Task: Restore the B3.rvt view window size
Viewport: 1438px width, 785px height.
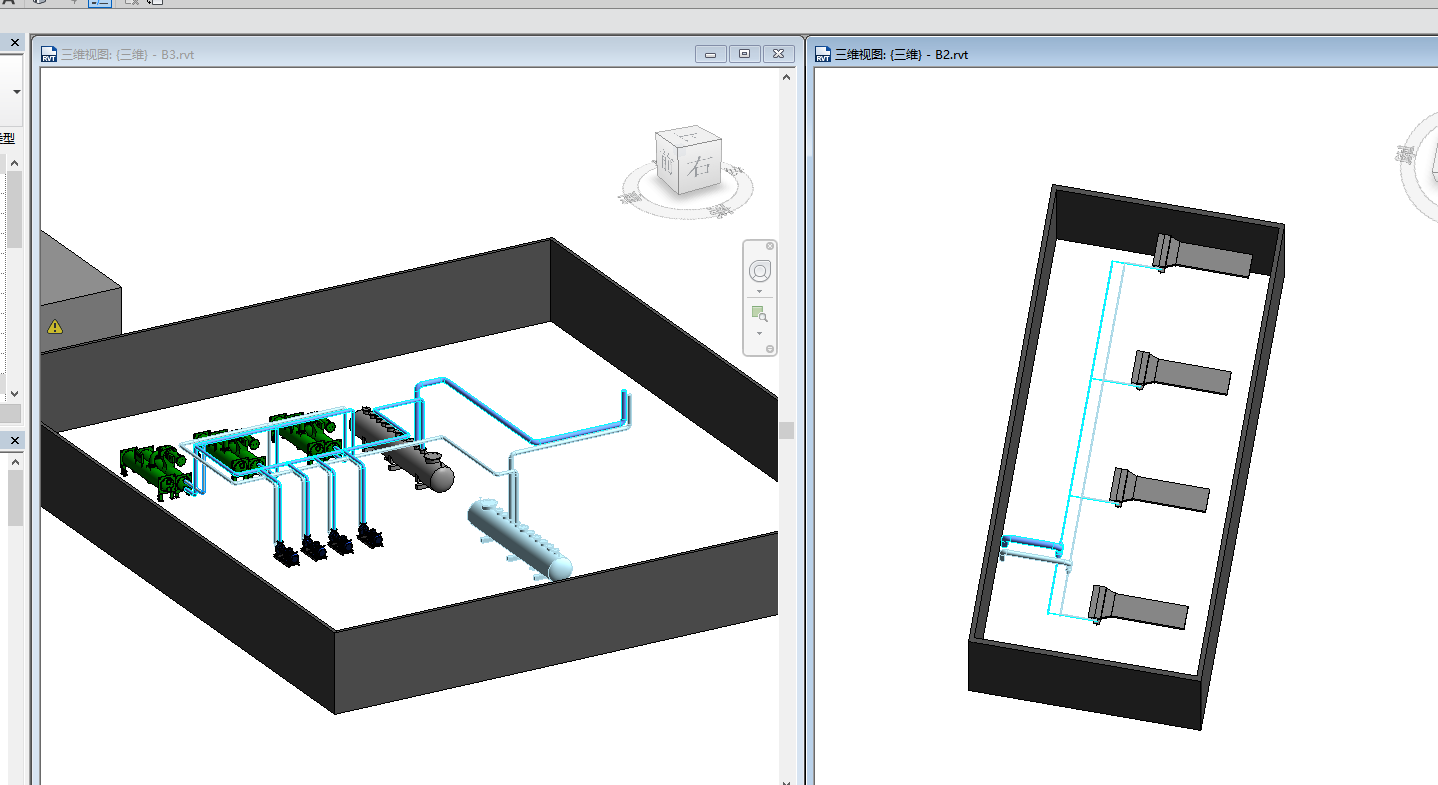Action: click(744, 54)
